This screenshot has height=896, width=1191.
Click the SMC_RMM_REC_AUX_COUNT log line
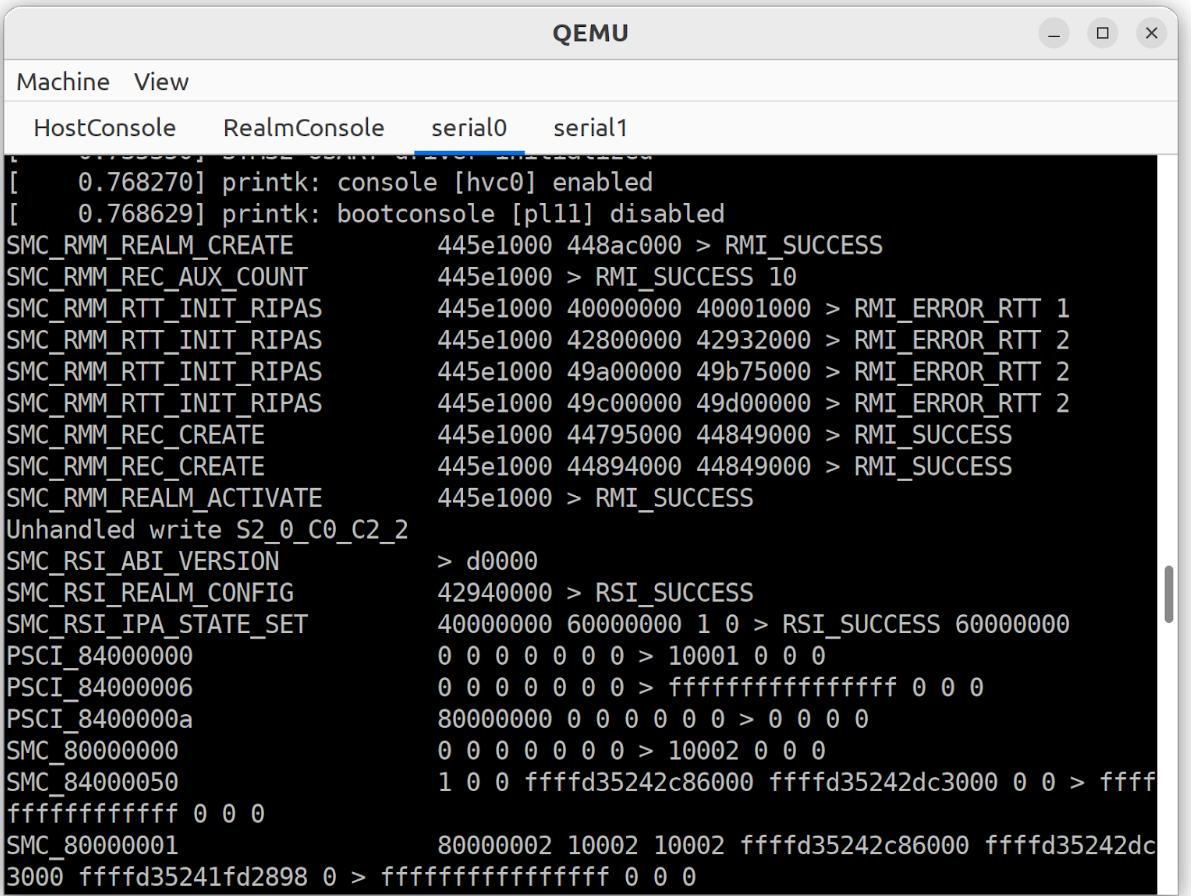pyautogui.click(x=401, y=277)
